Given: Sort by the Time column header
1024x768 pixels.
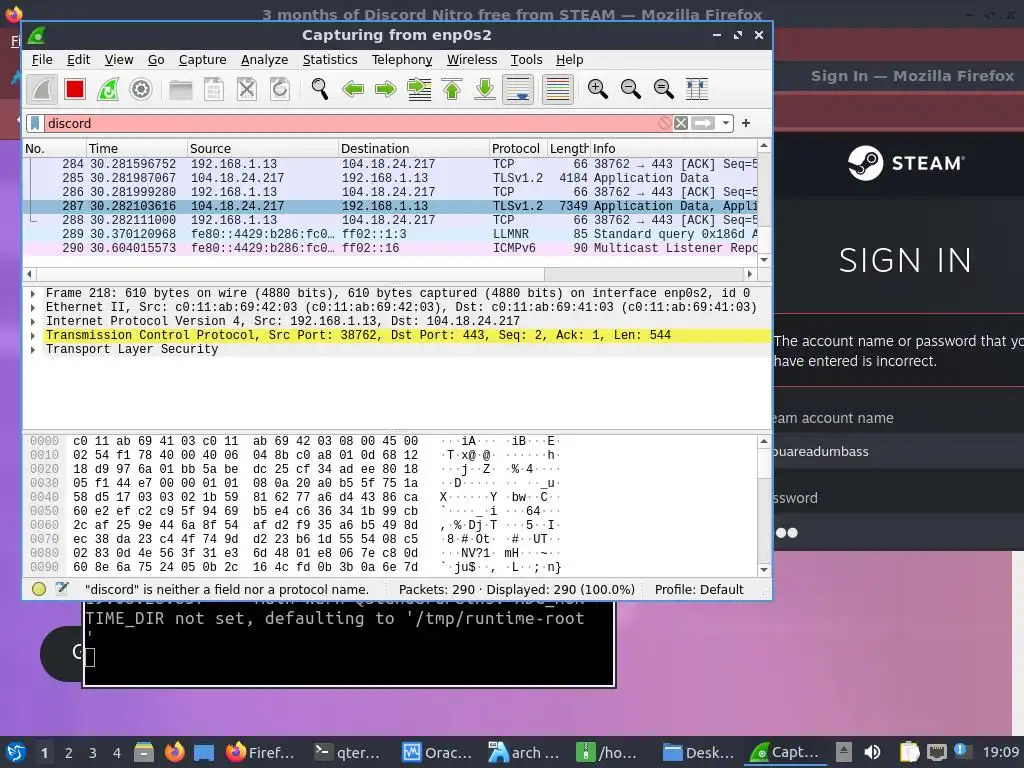Looking at the screenshot, I should tap(136, 148).
